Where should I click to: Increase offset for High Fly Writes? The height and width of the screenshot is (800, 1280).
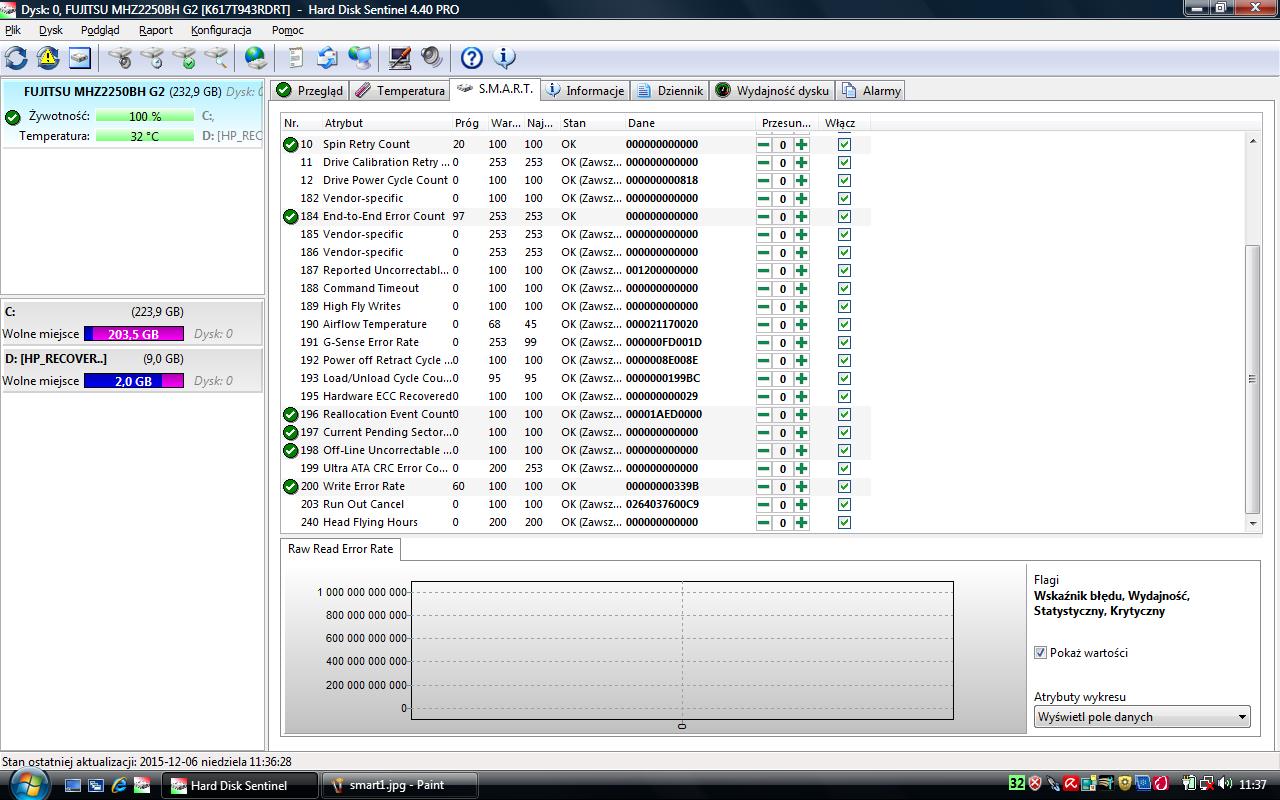(802, 307)
